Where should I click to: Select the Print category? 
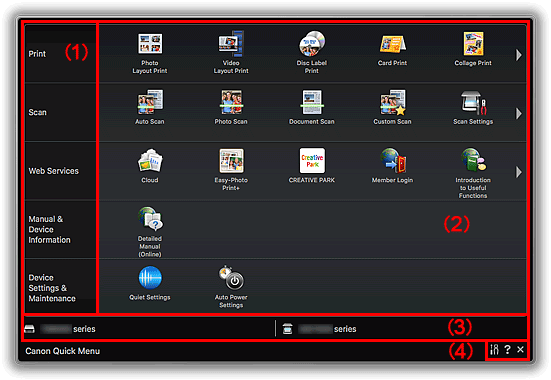pyautogui.click(x=60, y=54)
